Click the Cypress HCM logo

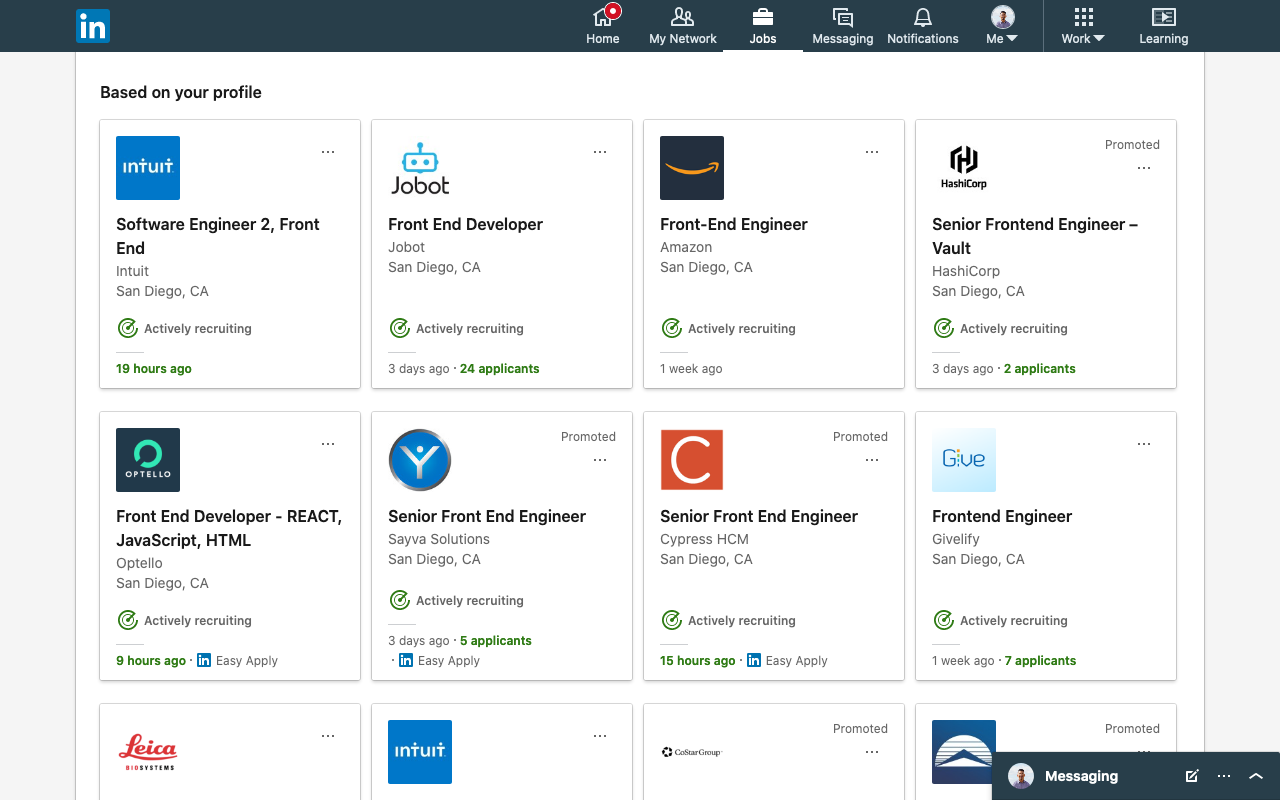click(692, 460)
